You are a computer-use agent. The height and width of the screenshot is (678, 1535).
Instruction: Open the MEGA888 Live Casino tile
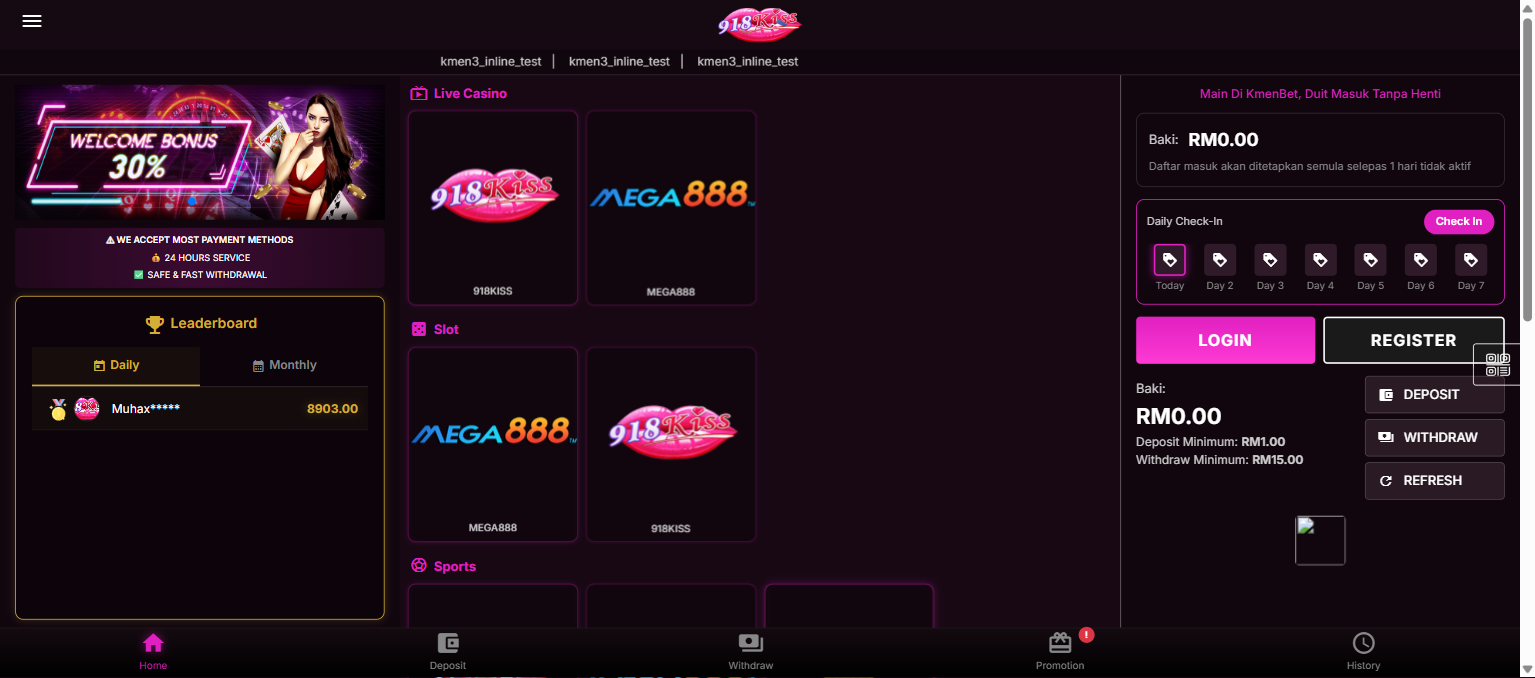[671, 207]
